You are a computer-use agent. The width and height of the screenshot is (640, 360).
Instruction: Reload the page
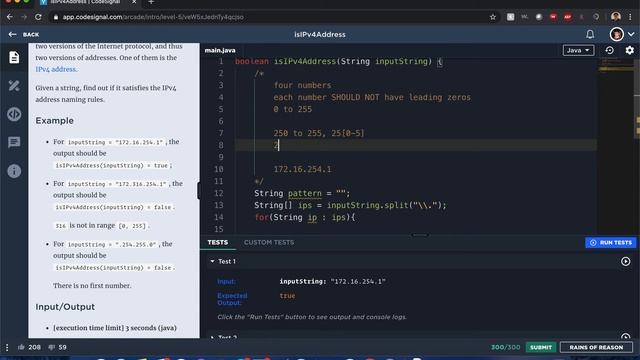point(38,17)
